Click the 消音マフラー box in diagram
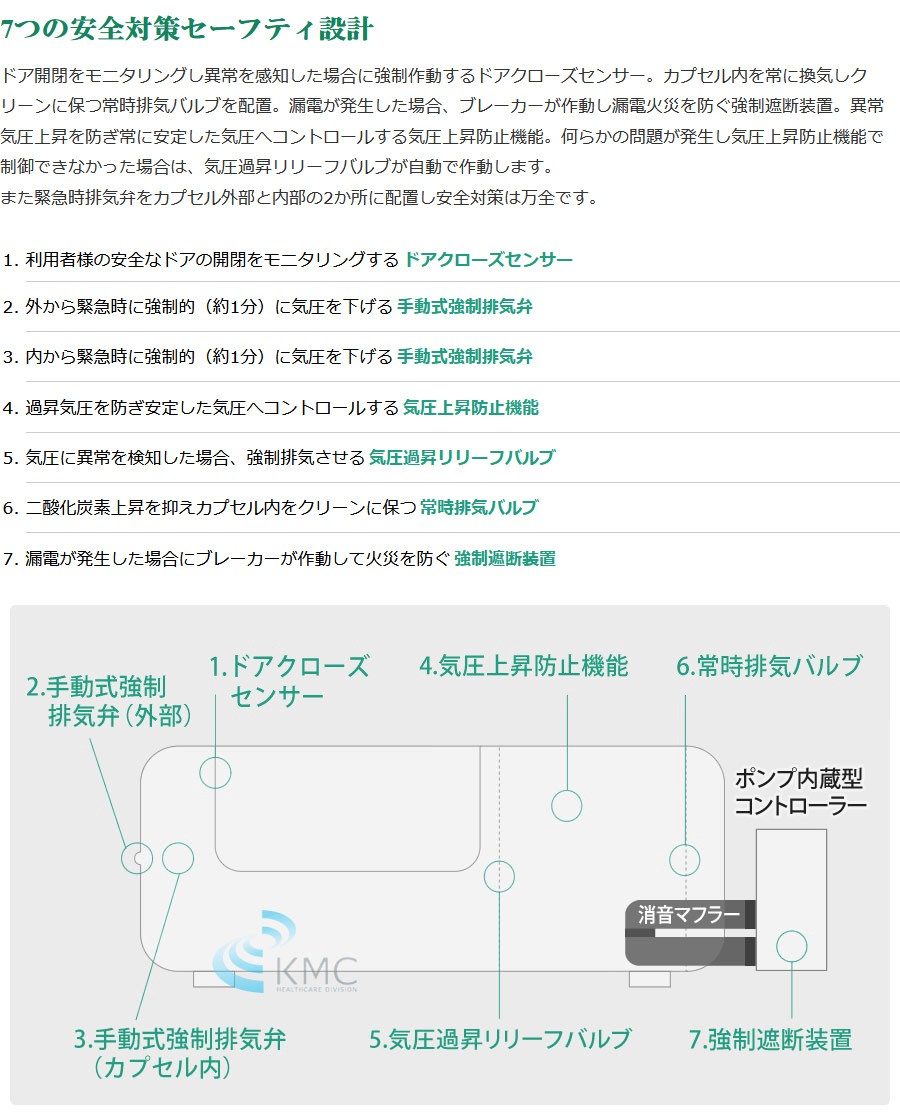 point(689,933)
